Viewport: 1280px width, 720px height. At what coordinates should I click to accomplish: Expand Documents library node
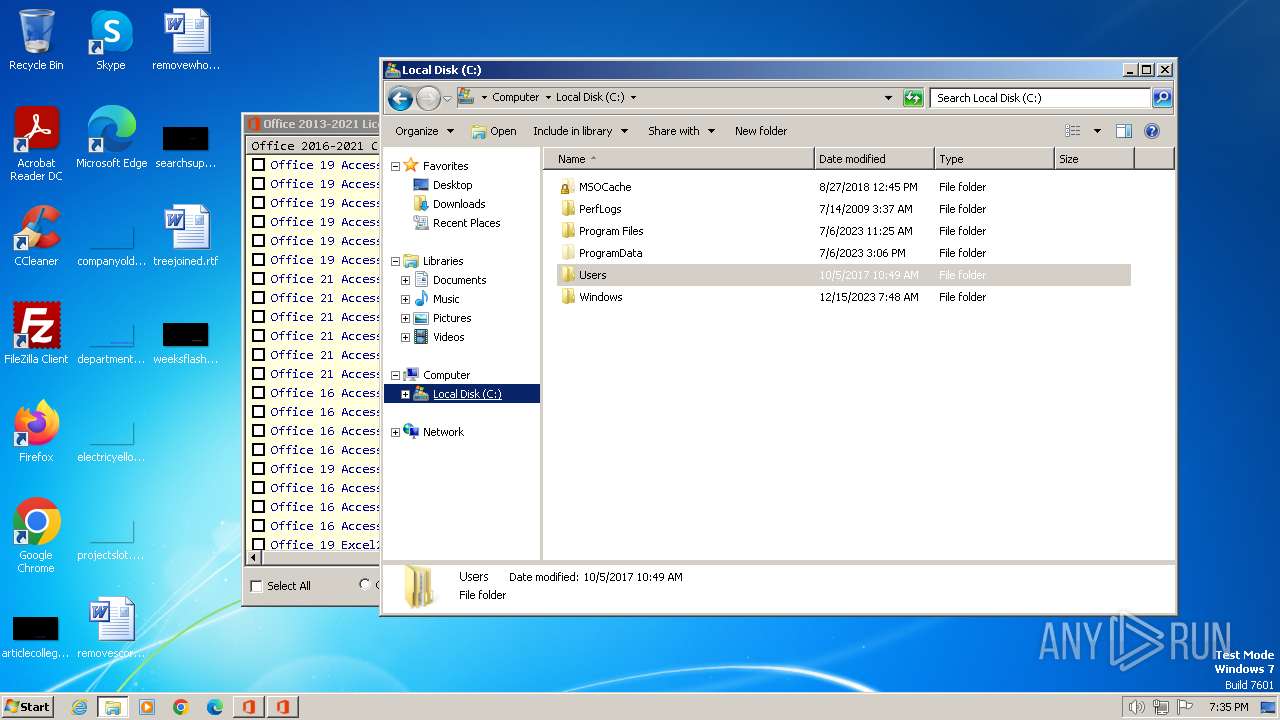point(405,280)
